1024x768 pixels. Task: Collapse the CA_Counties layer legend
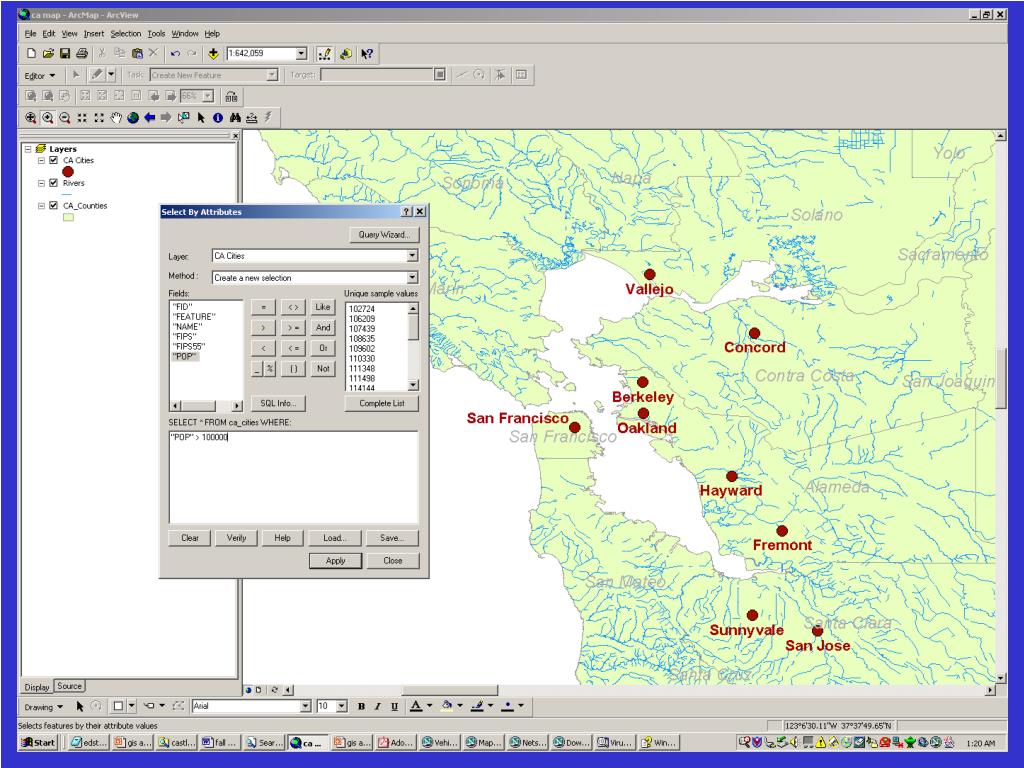[x=41, y=205]
